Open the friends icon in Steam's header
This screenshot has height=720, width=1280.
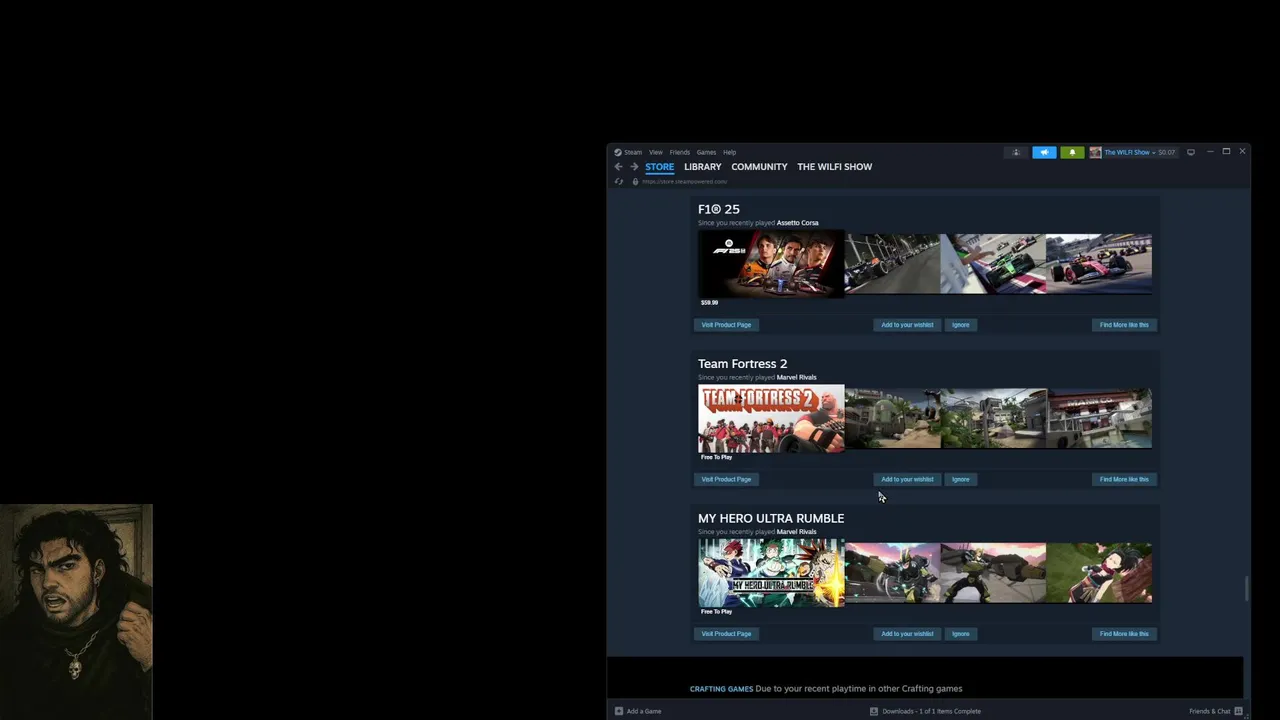pyautogui.click(x=1016, y=152)
